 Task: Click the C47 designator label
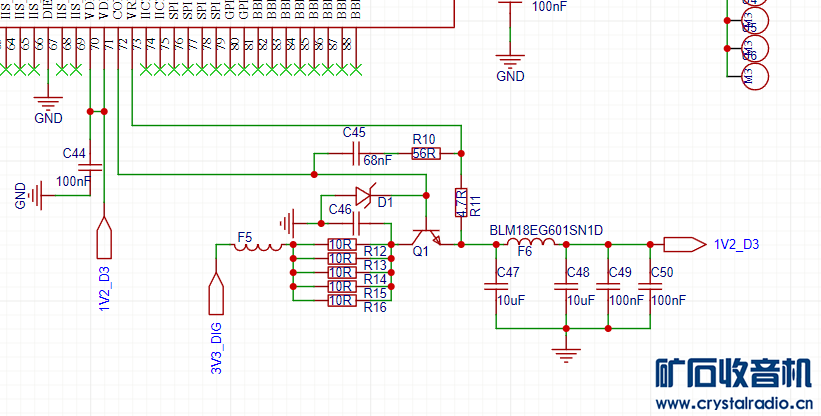click(x=508, y=273)
